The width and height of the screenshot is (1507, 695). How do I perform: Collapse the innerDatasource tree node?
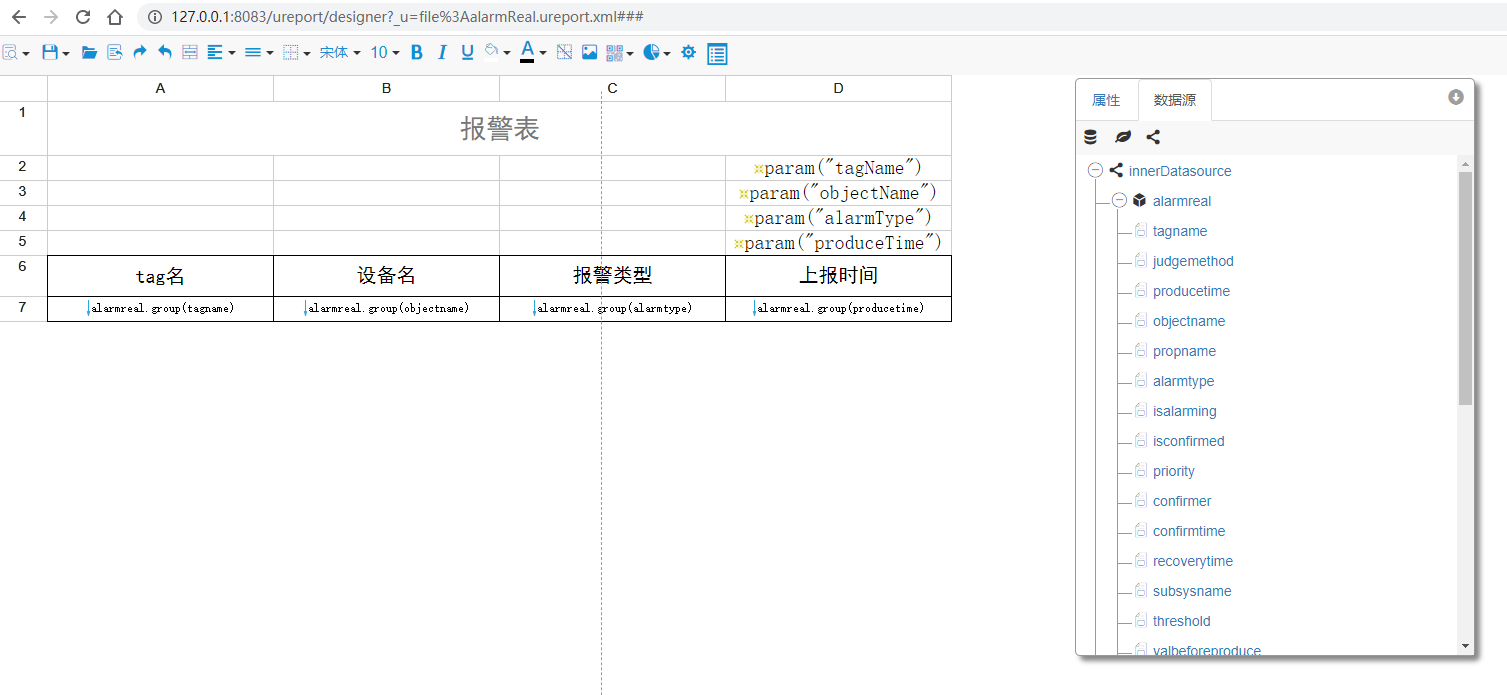tap(1095, 171)
